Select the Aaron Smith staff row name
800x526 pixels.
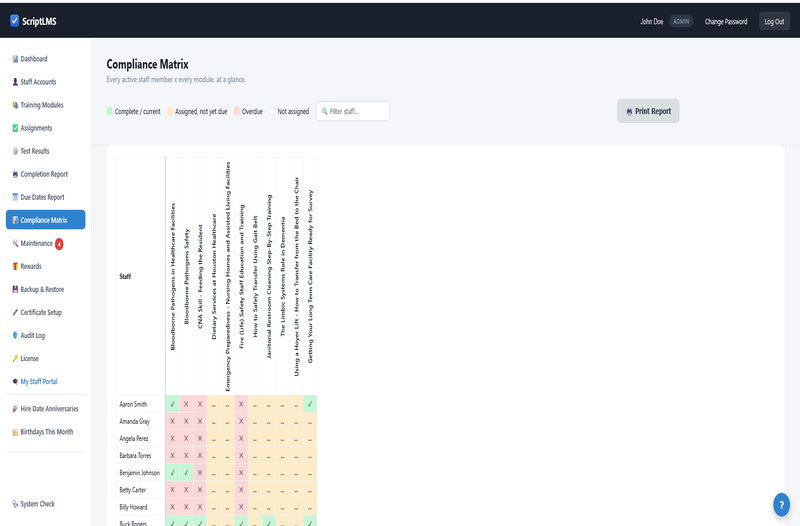(x=133, y=404)
